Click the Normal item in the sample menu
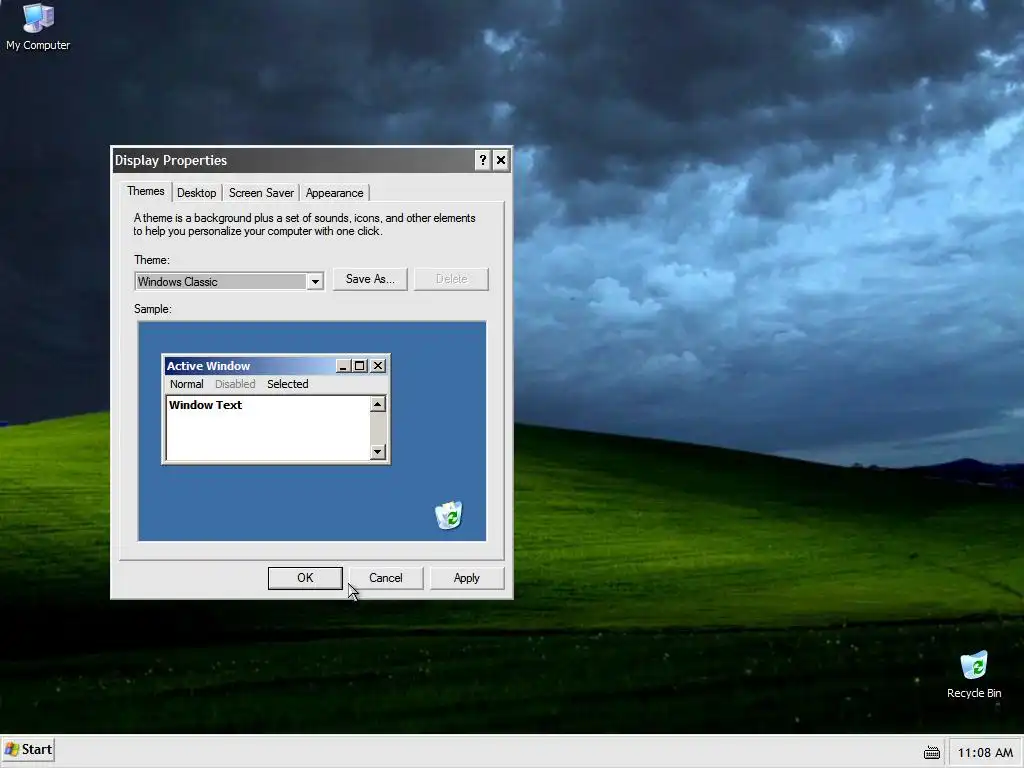This screenshot has width=1024, height=768. 187,384
